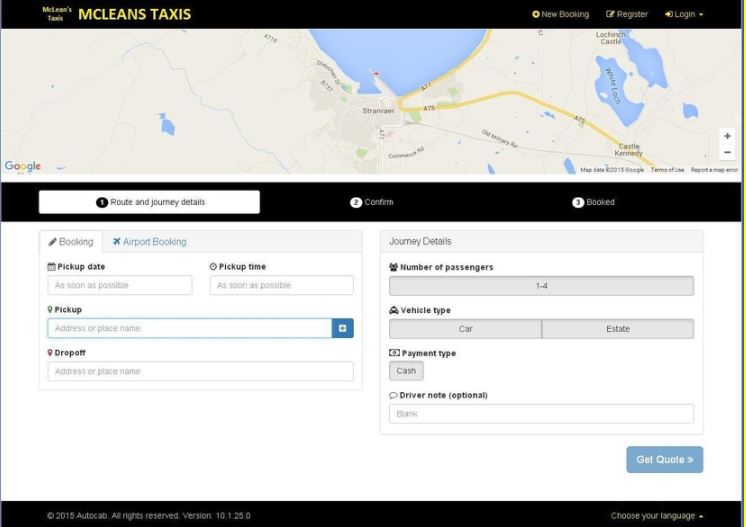Click the Autocab copyright version text
The image size is (746, 527).
pos(148,516)
